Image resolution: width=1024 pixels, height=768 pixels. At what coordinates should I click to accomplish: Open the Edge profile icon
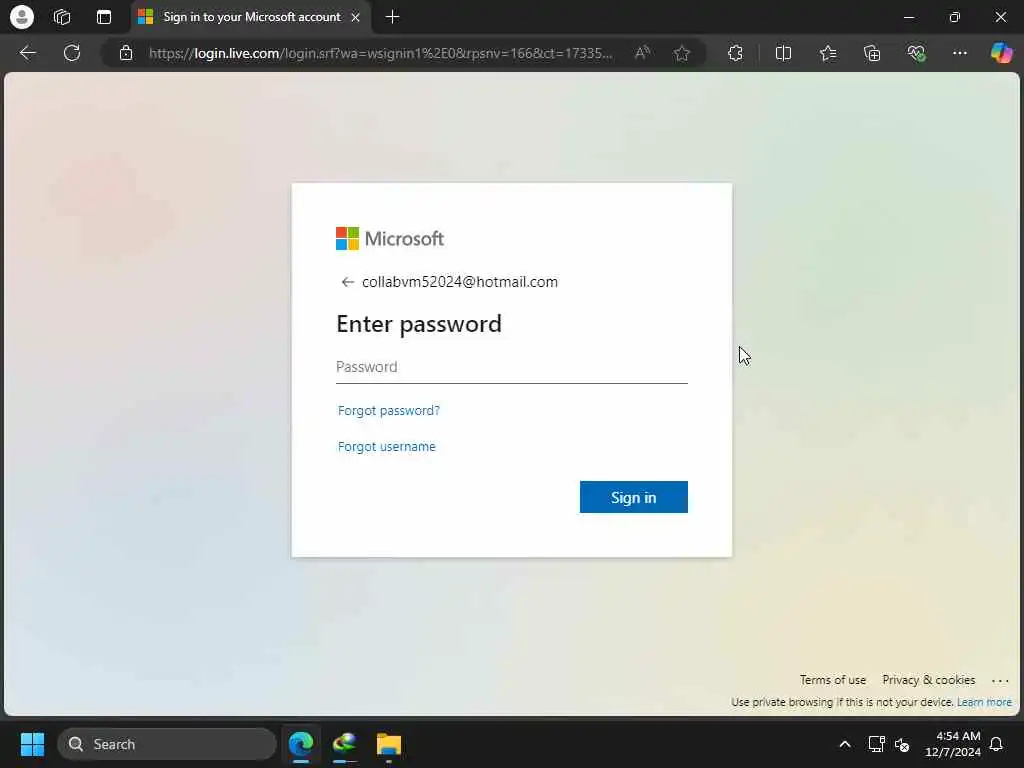coord(22,17)
